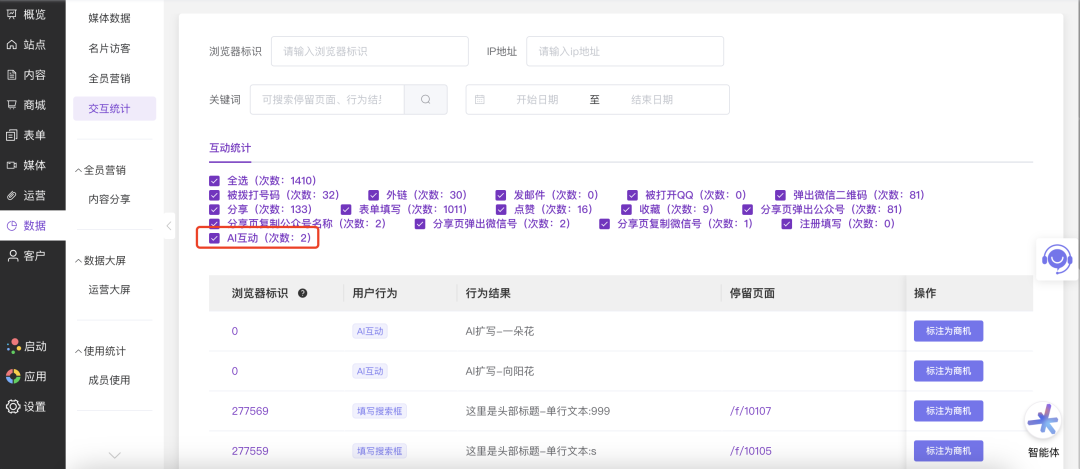Select the 互动统计 tab
The height and width of the screenshot is (469, 1080).
(230, 148)
